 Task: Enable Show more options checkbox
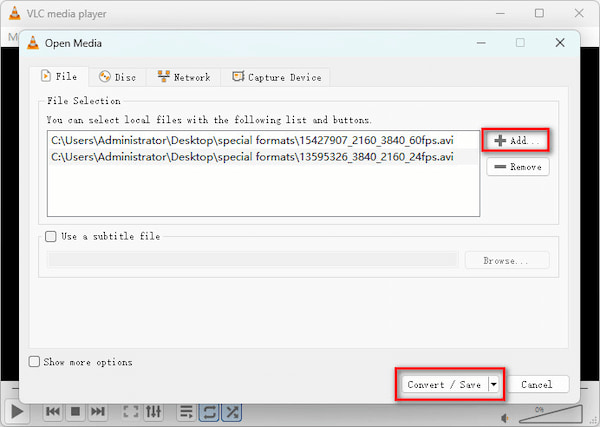pyautogui.click(x=34, y=362)
